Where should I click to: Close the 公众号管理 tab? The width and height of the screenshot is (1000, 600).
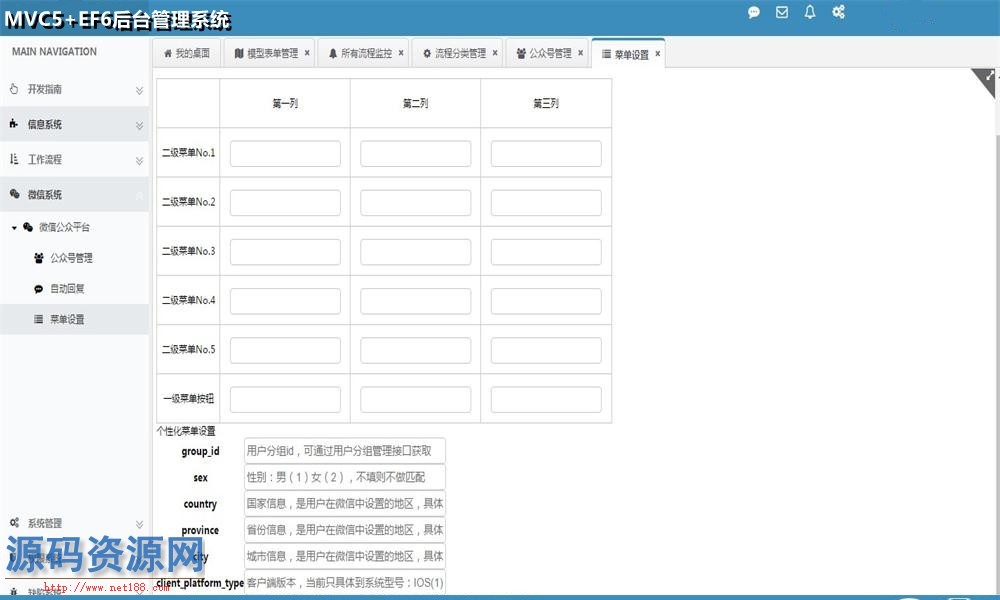(x=581, y=53)
